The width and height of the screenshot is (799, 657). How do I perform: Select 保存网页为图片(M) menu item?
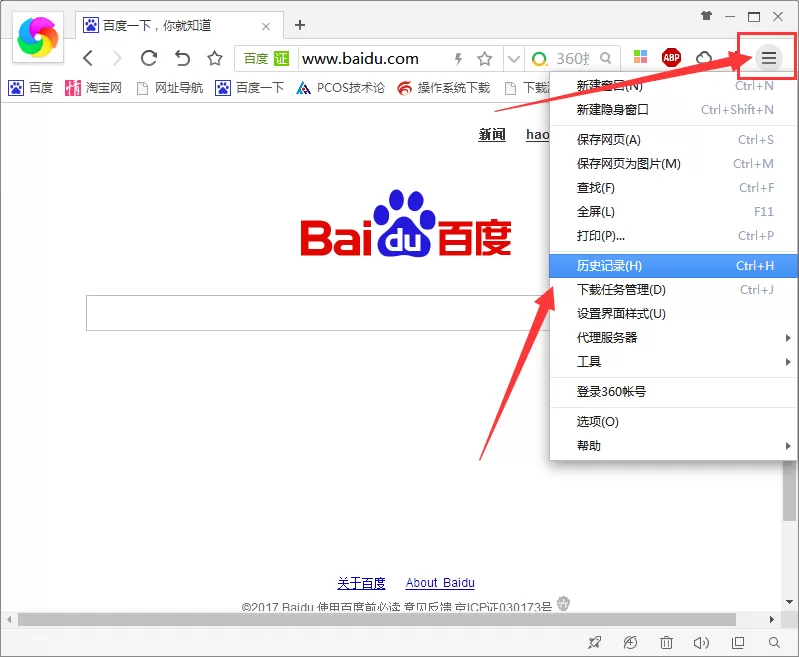pos(675,164)
